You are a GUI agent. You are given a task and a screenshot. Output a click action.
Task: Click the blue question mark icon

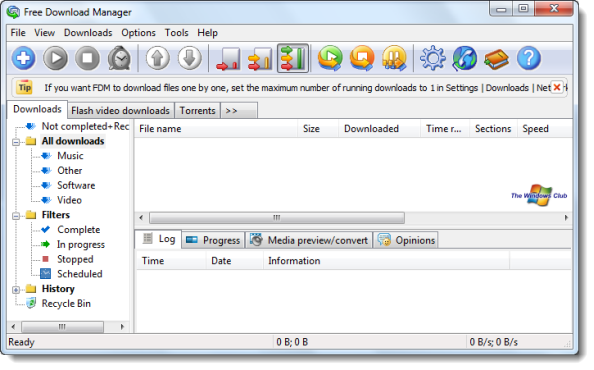click(x=528, y=59)
